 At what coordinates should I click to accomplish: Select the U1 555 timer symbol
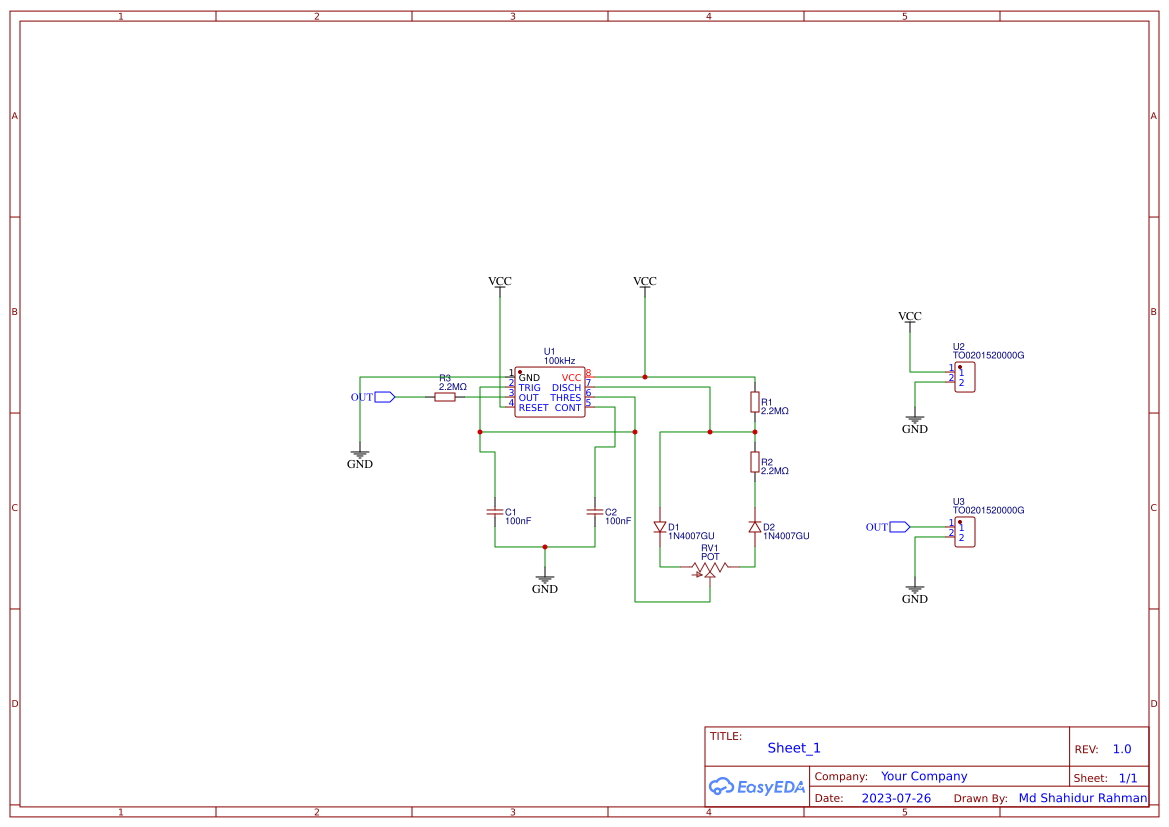[x=548, y=392]
